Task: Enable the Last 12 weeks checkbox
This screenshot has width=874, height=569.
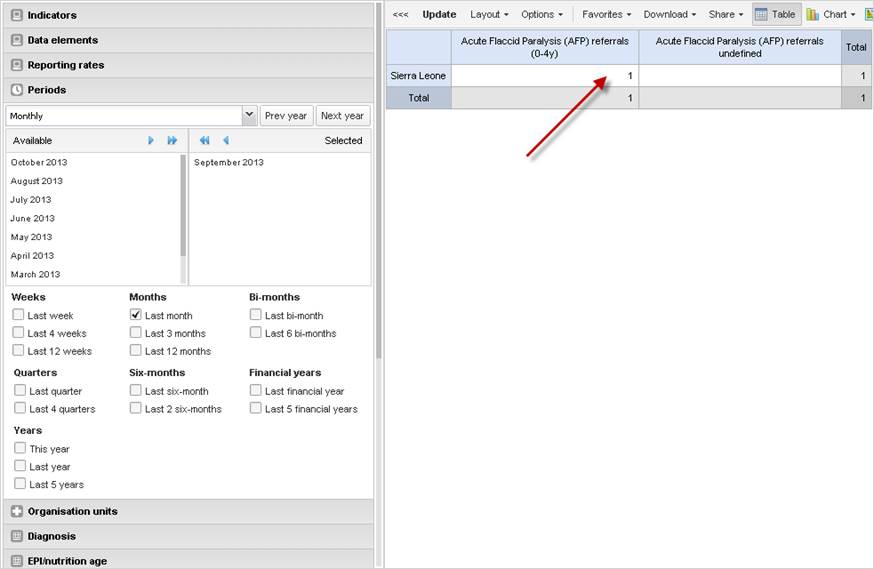Action: point(19,351)
